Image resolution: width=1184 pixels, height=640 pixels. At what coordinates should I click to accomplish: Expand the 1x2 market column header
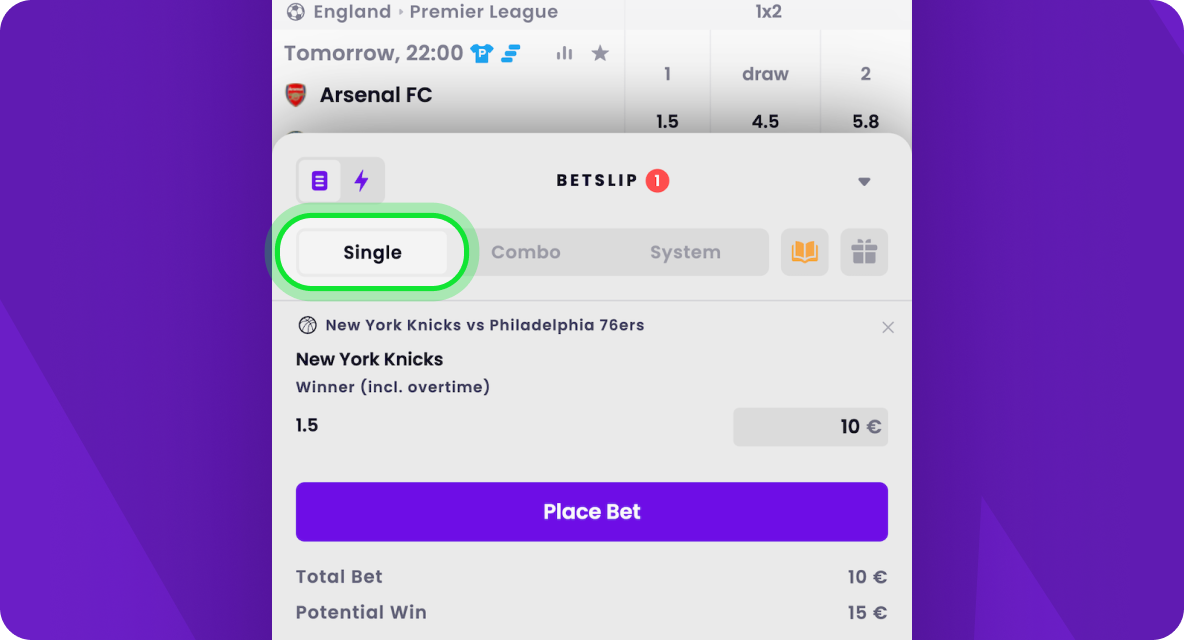767,12
